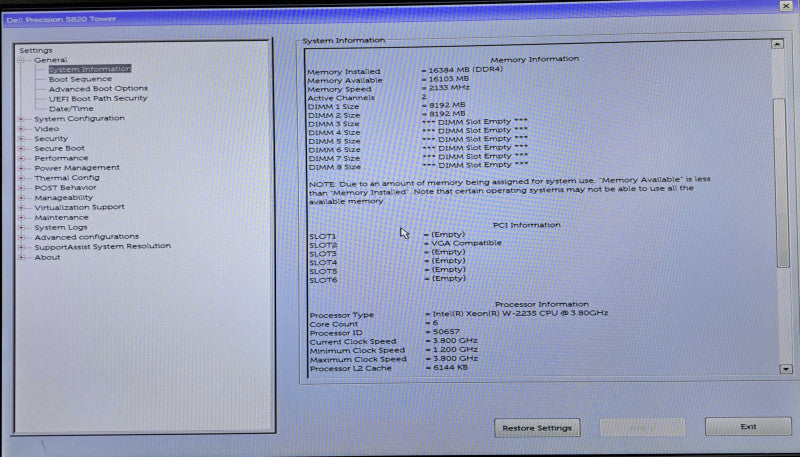Select the Performance category

pos(61,158)
